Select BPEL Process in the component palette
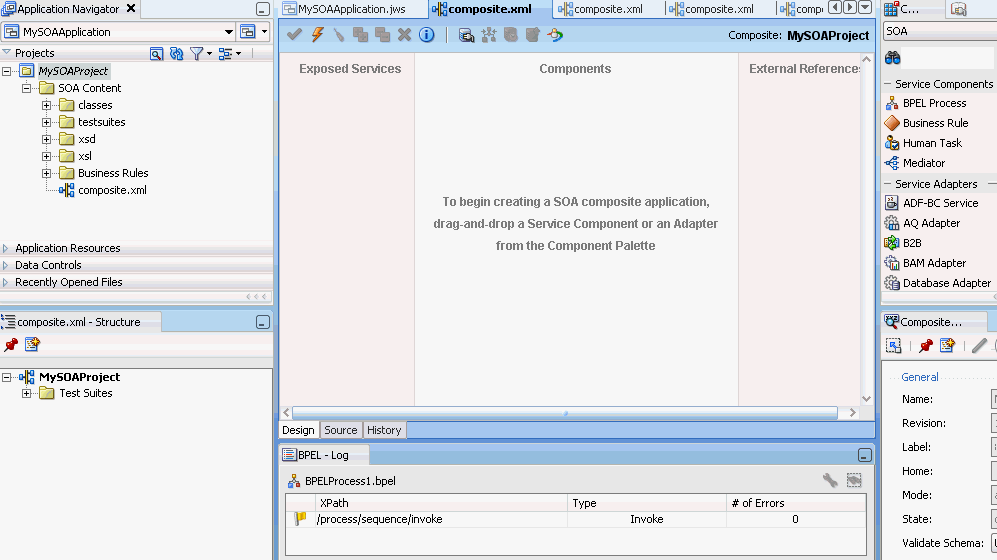The width and height of the screenshot is (997, 560). tap(934, 103)
